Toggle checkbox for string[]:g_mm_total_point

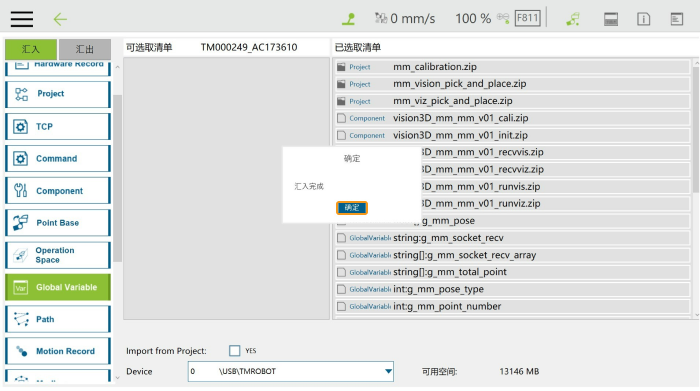[342, 272]
